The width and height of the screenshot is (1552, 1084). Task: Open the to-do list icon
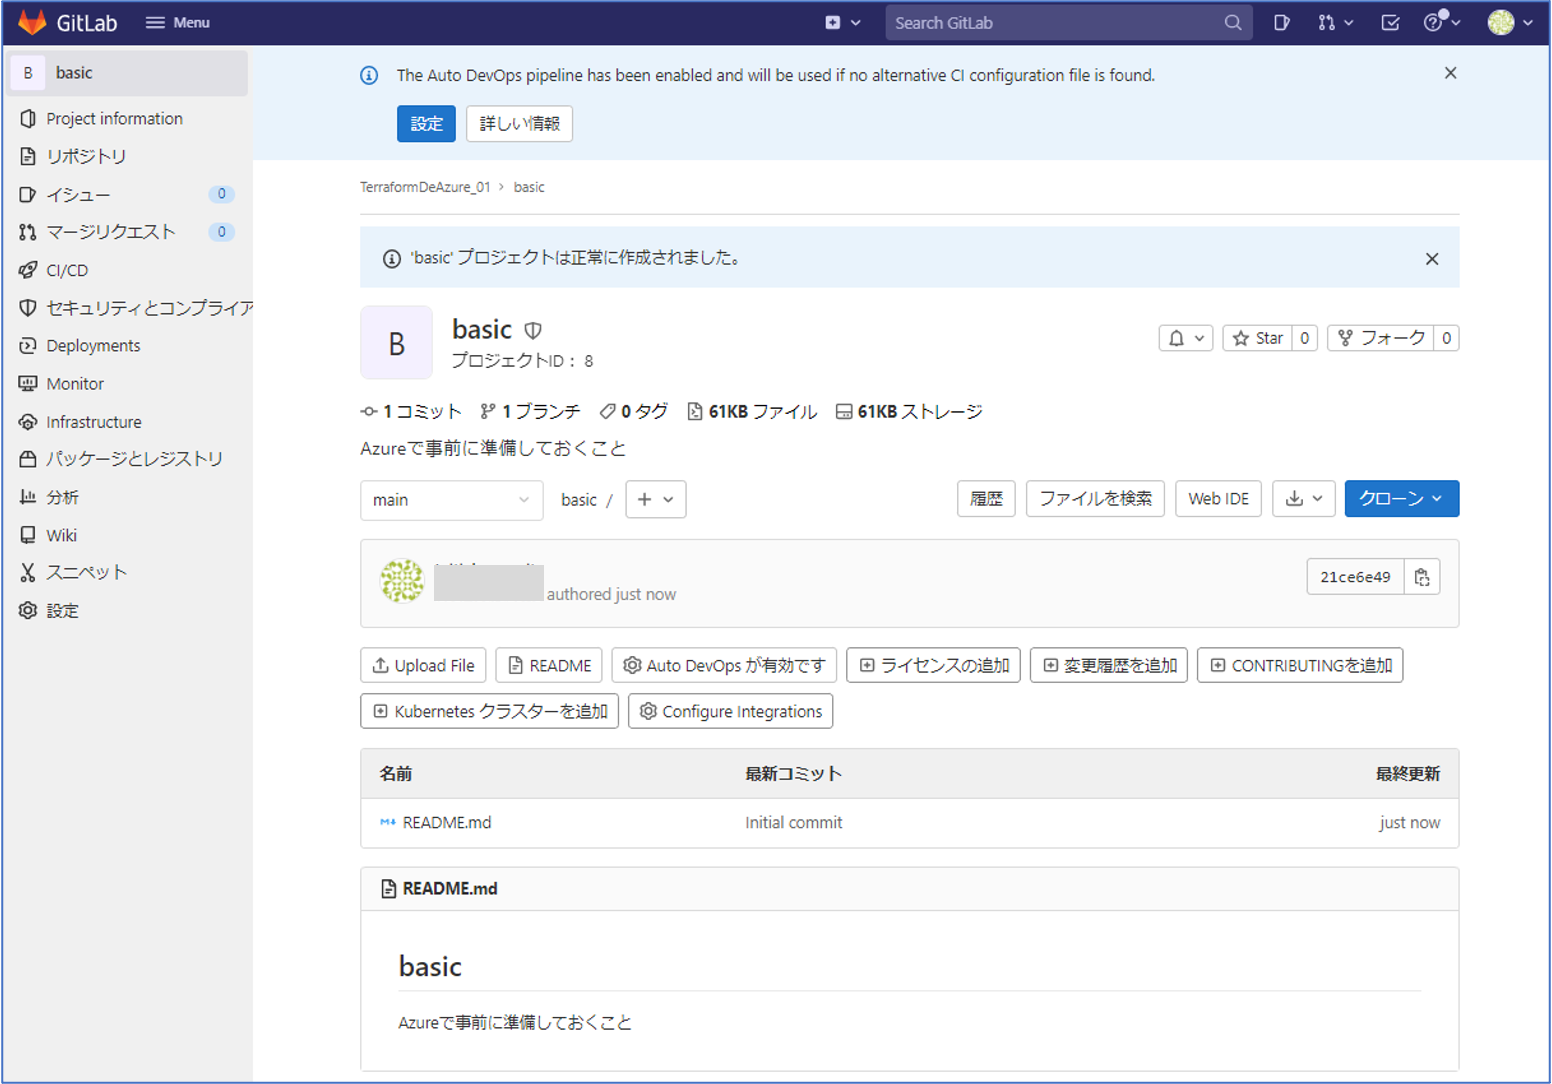point(1390,22)
